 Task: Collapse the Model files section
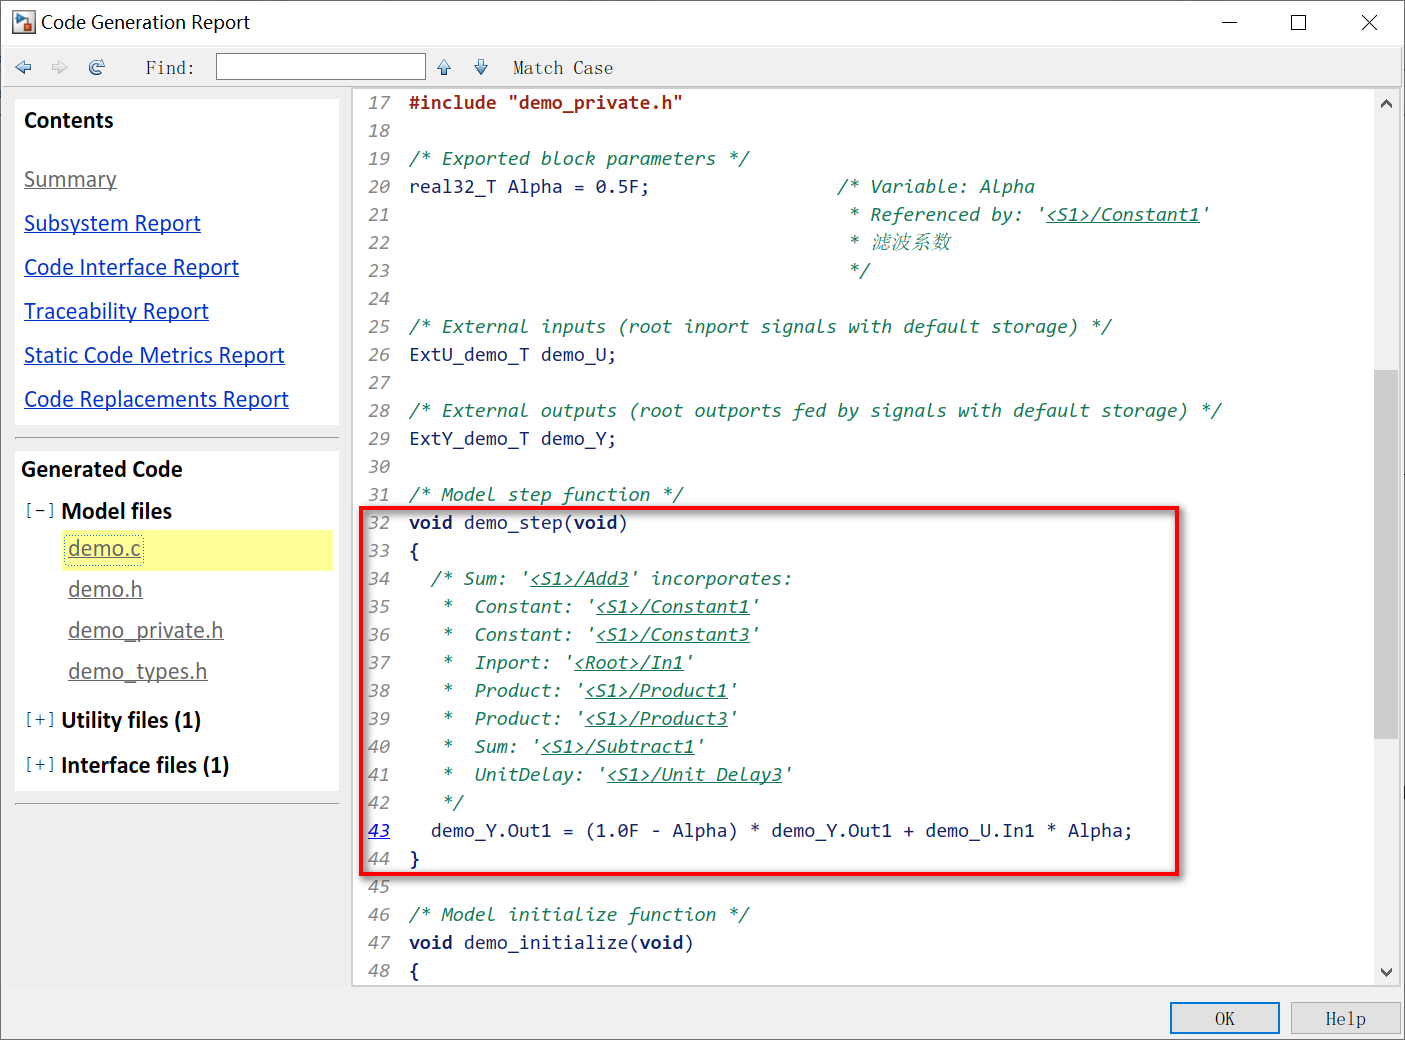click(40, 511)
